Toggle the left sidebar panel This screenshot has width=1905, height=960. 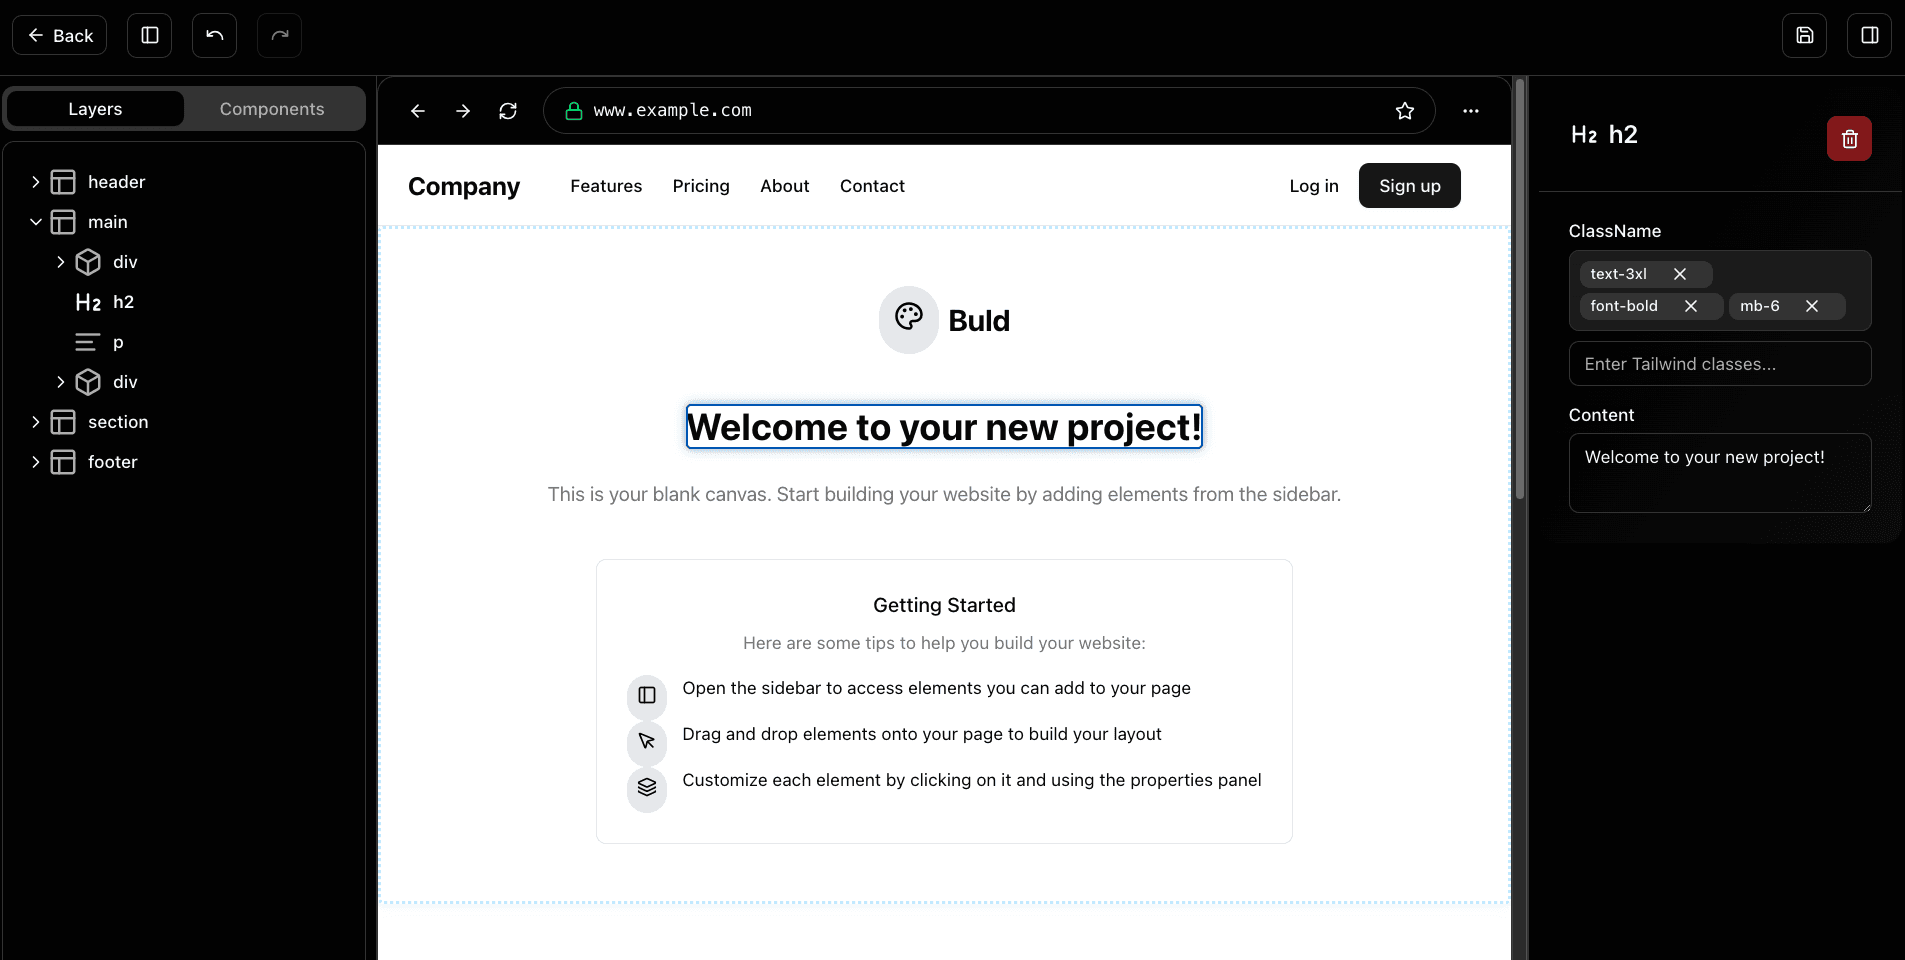pyautogui.click(x=150, y=36)
